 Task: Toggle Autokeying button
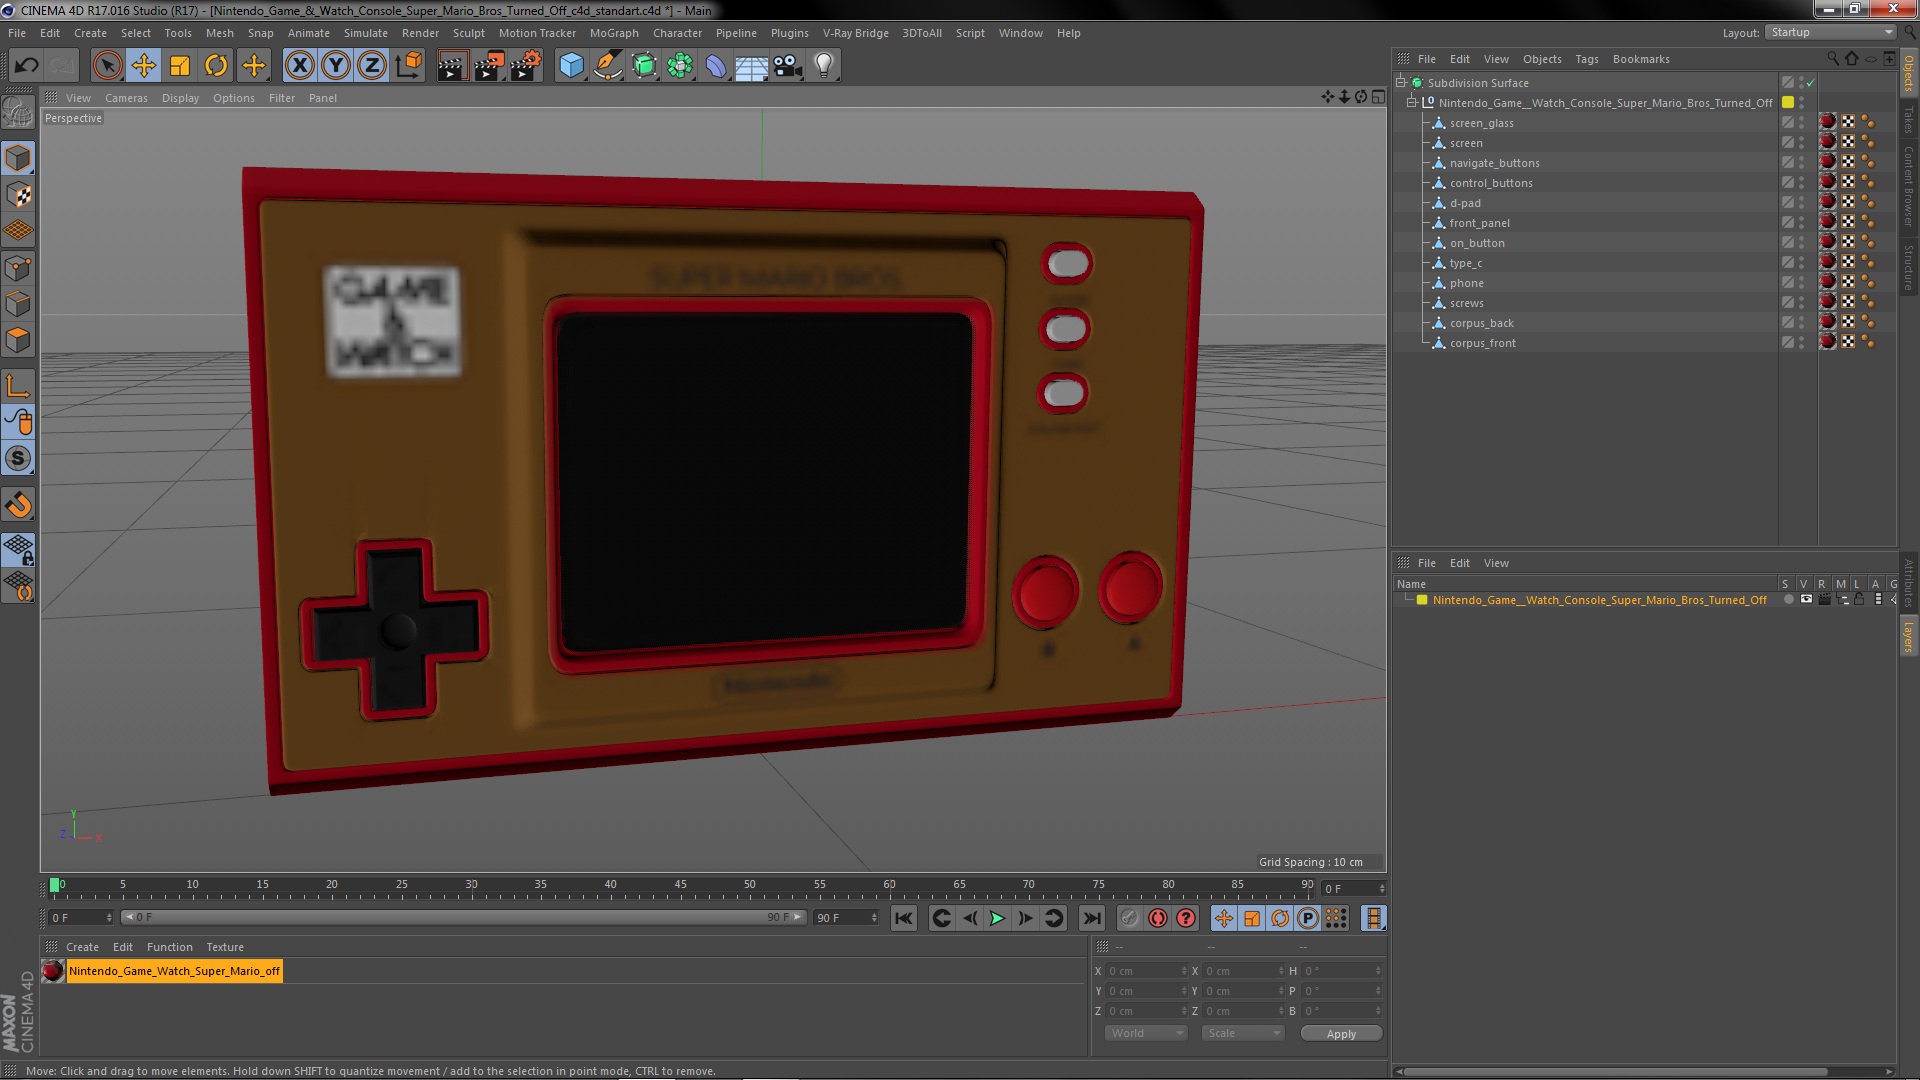1158,918
